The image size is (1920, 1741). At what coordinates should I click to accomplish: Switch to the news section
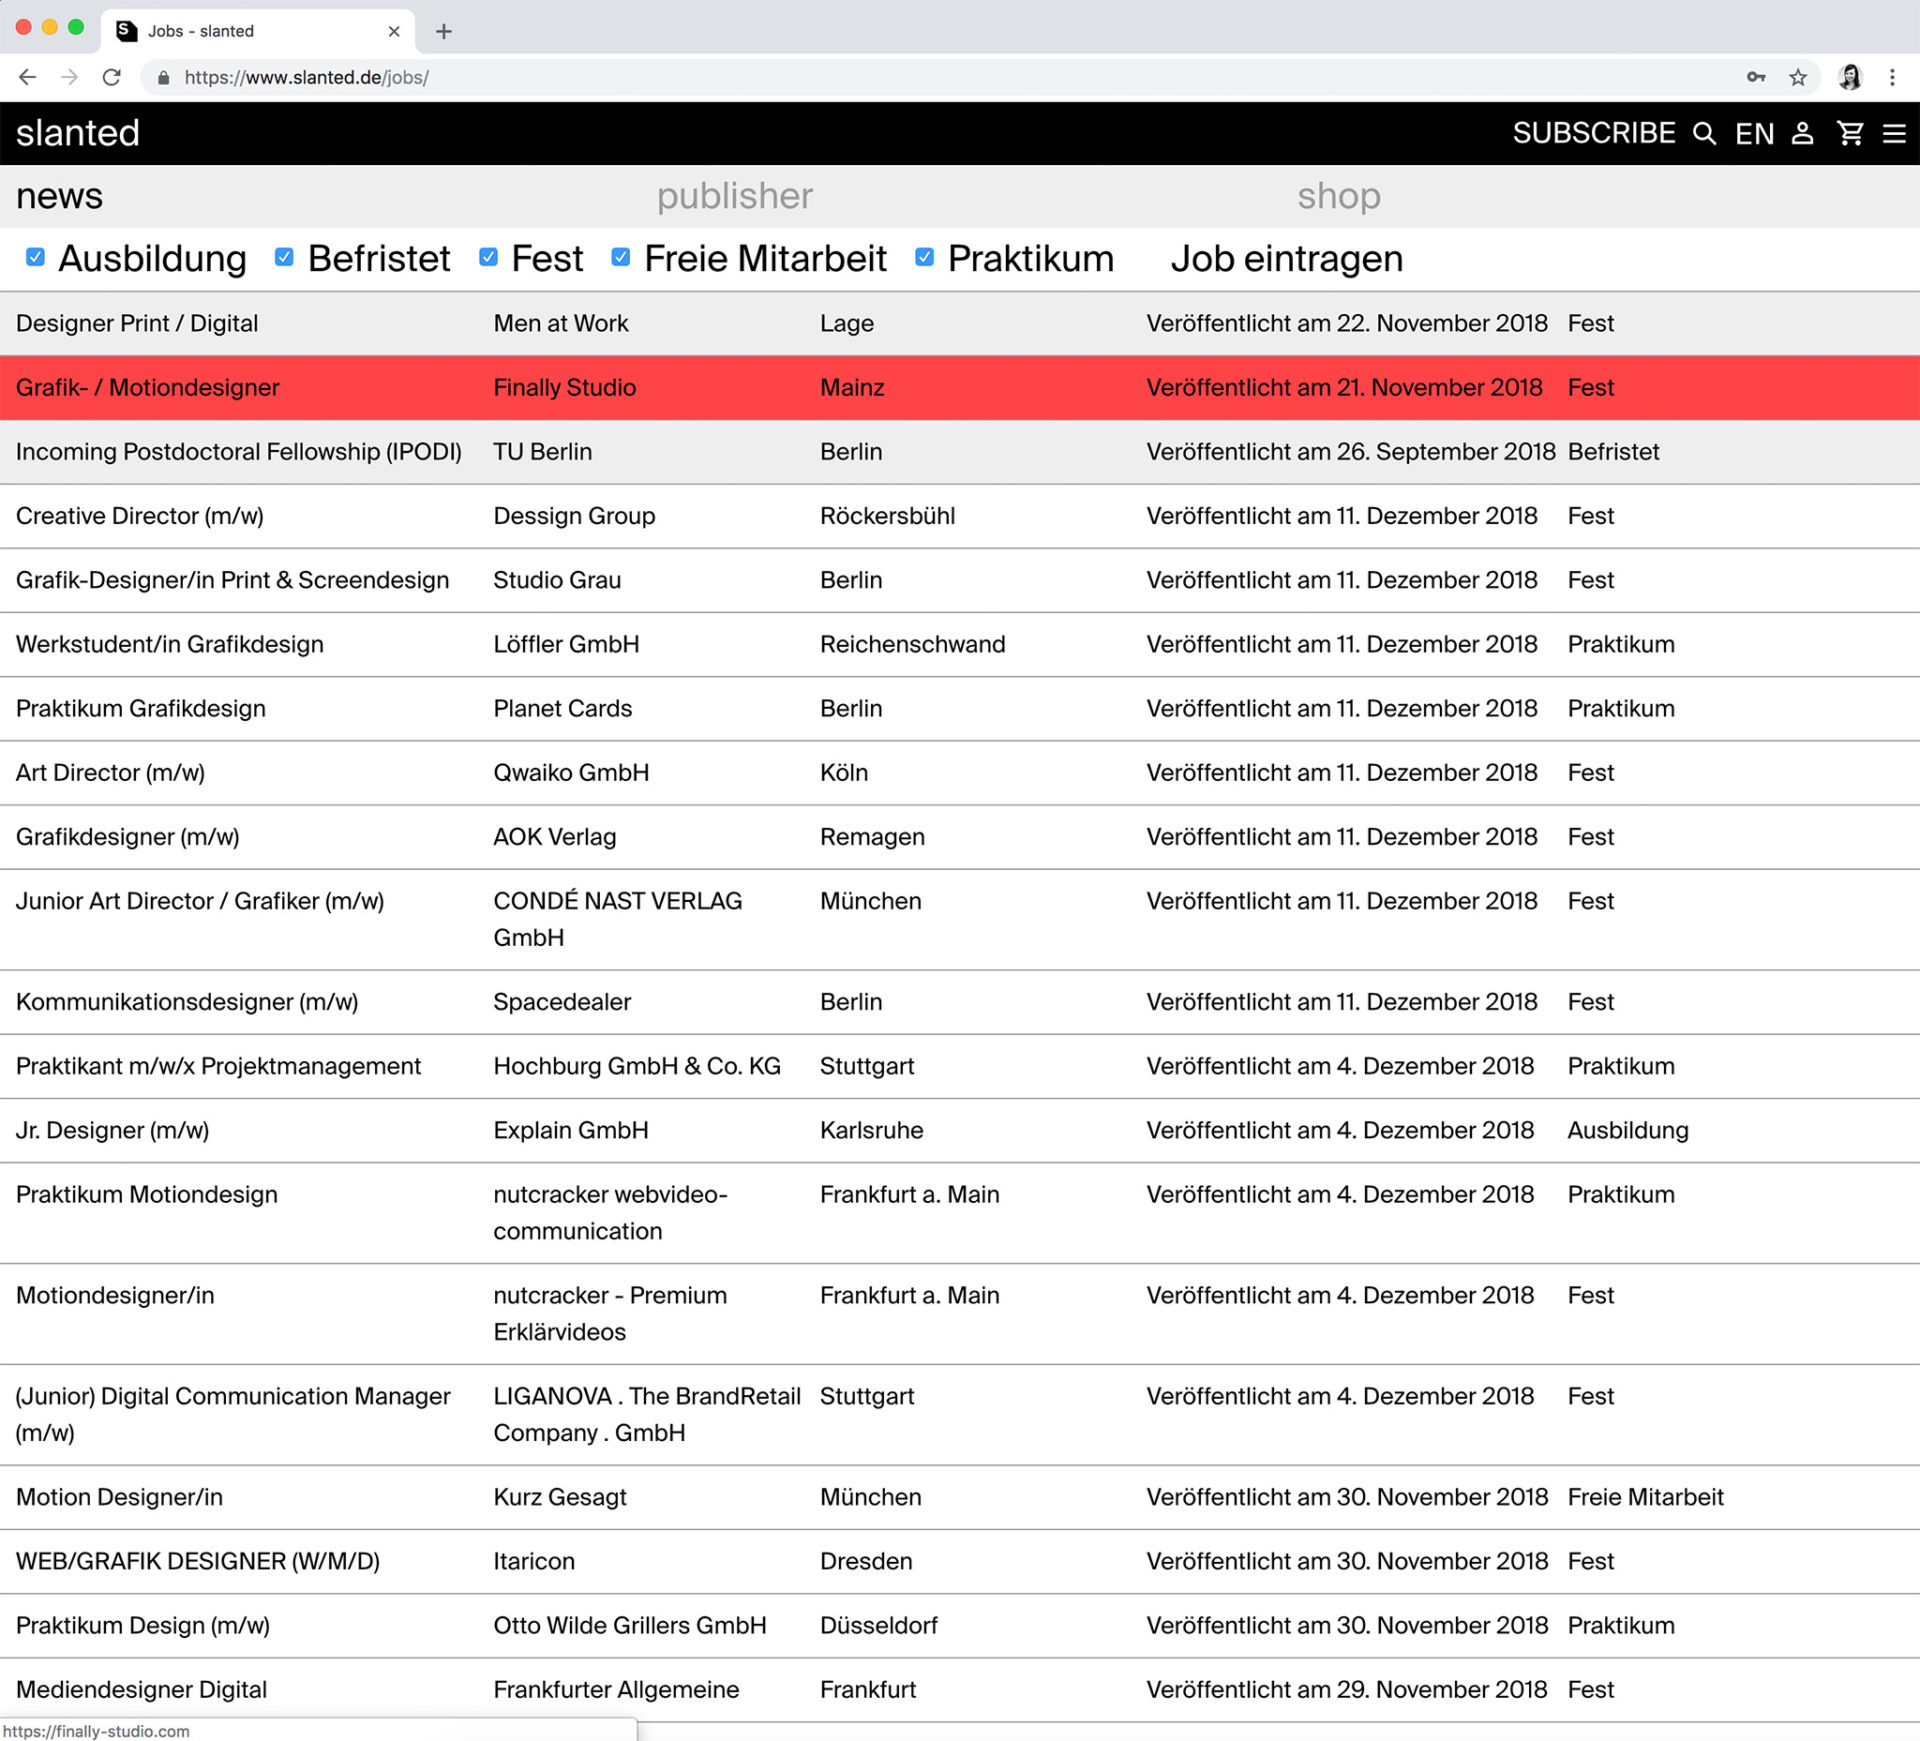point(59,196)
